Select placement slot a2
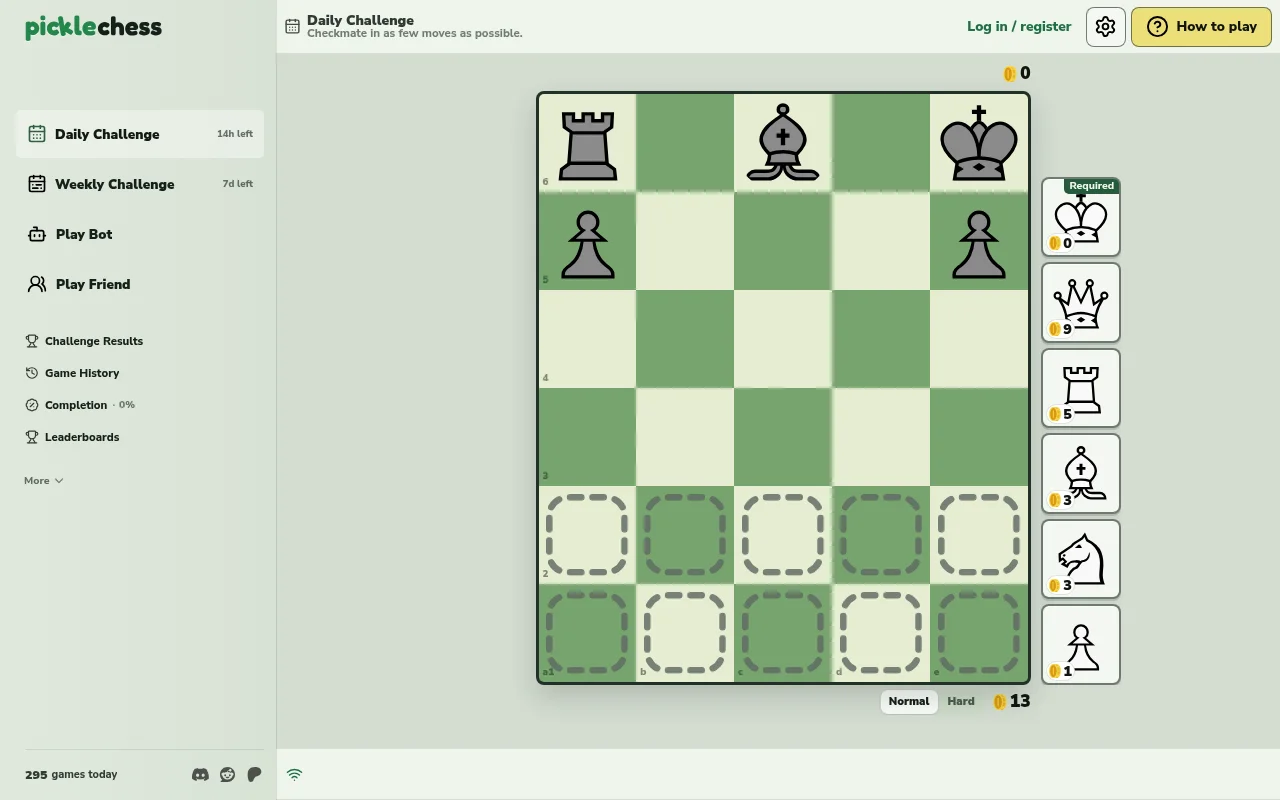This screenshot has width=1280, height=800. point(587,535)
